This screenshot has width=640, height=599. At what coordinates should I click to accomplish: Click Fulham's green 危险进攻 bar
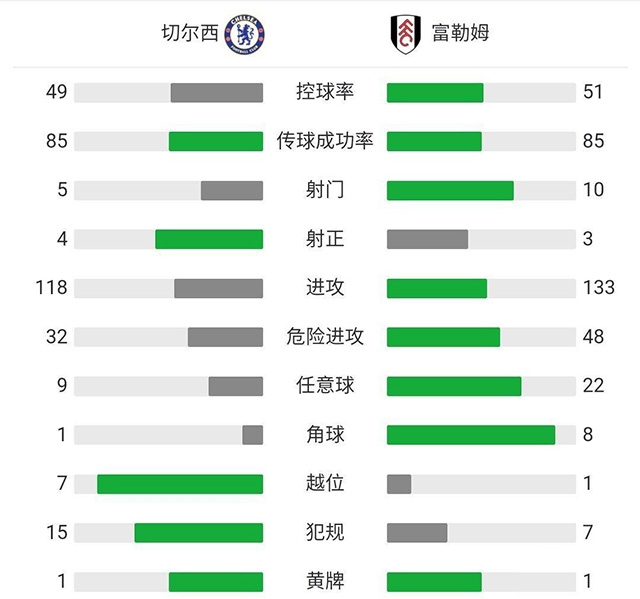443,336
